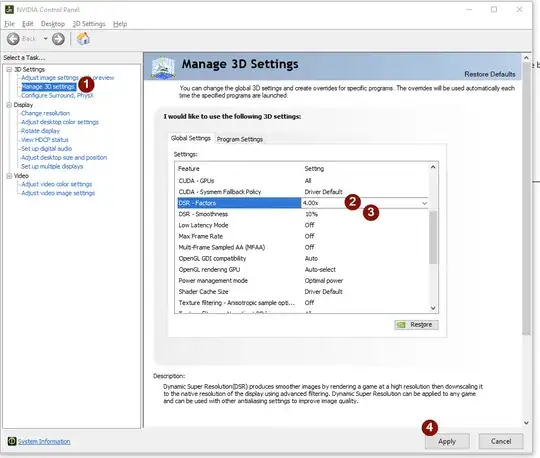Click the Back arrow toolbar icon
Image resolution: width=540 pixels, height=458 pixels.
click(13, 39)
